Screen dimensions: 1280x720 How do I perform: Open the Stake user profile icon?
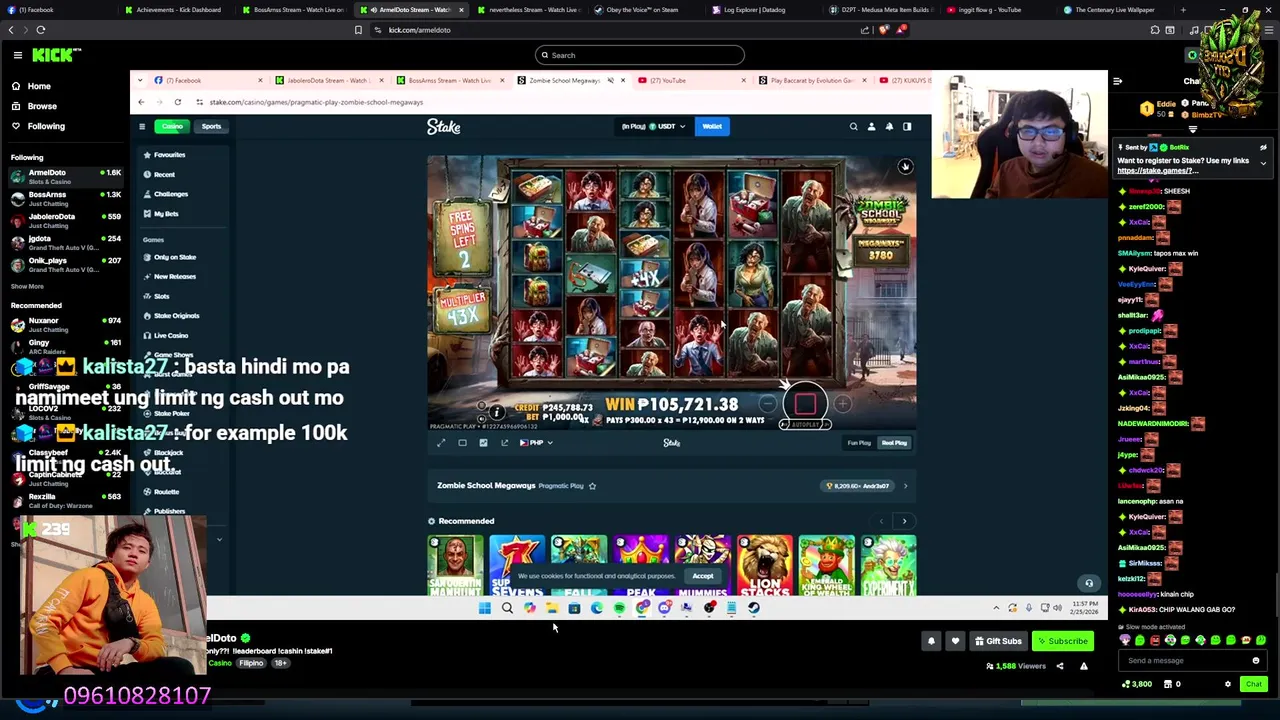871,127
